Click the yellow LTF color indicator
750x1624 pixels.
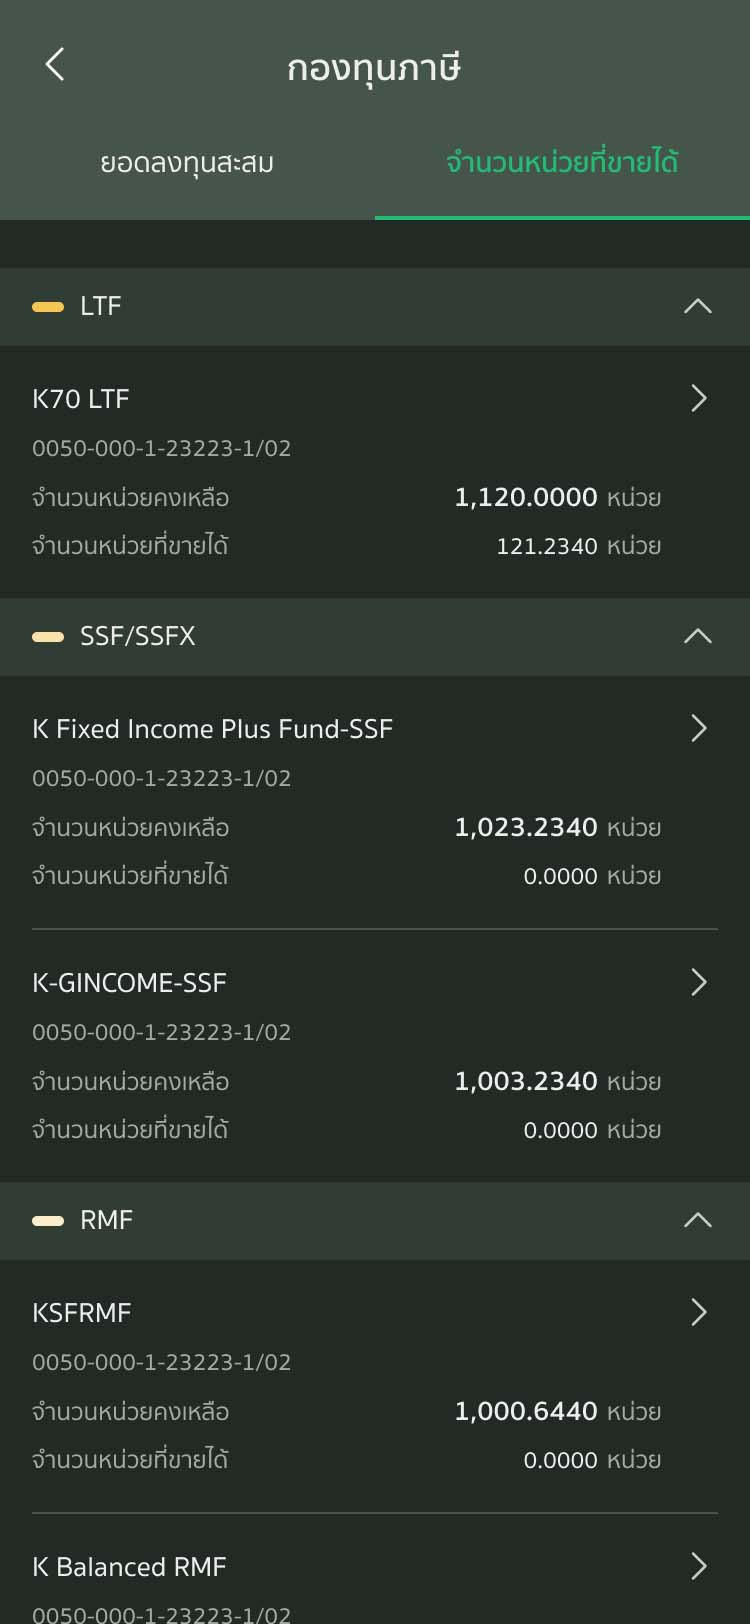[48, 307]
